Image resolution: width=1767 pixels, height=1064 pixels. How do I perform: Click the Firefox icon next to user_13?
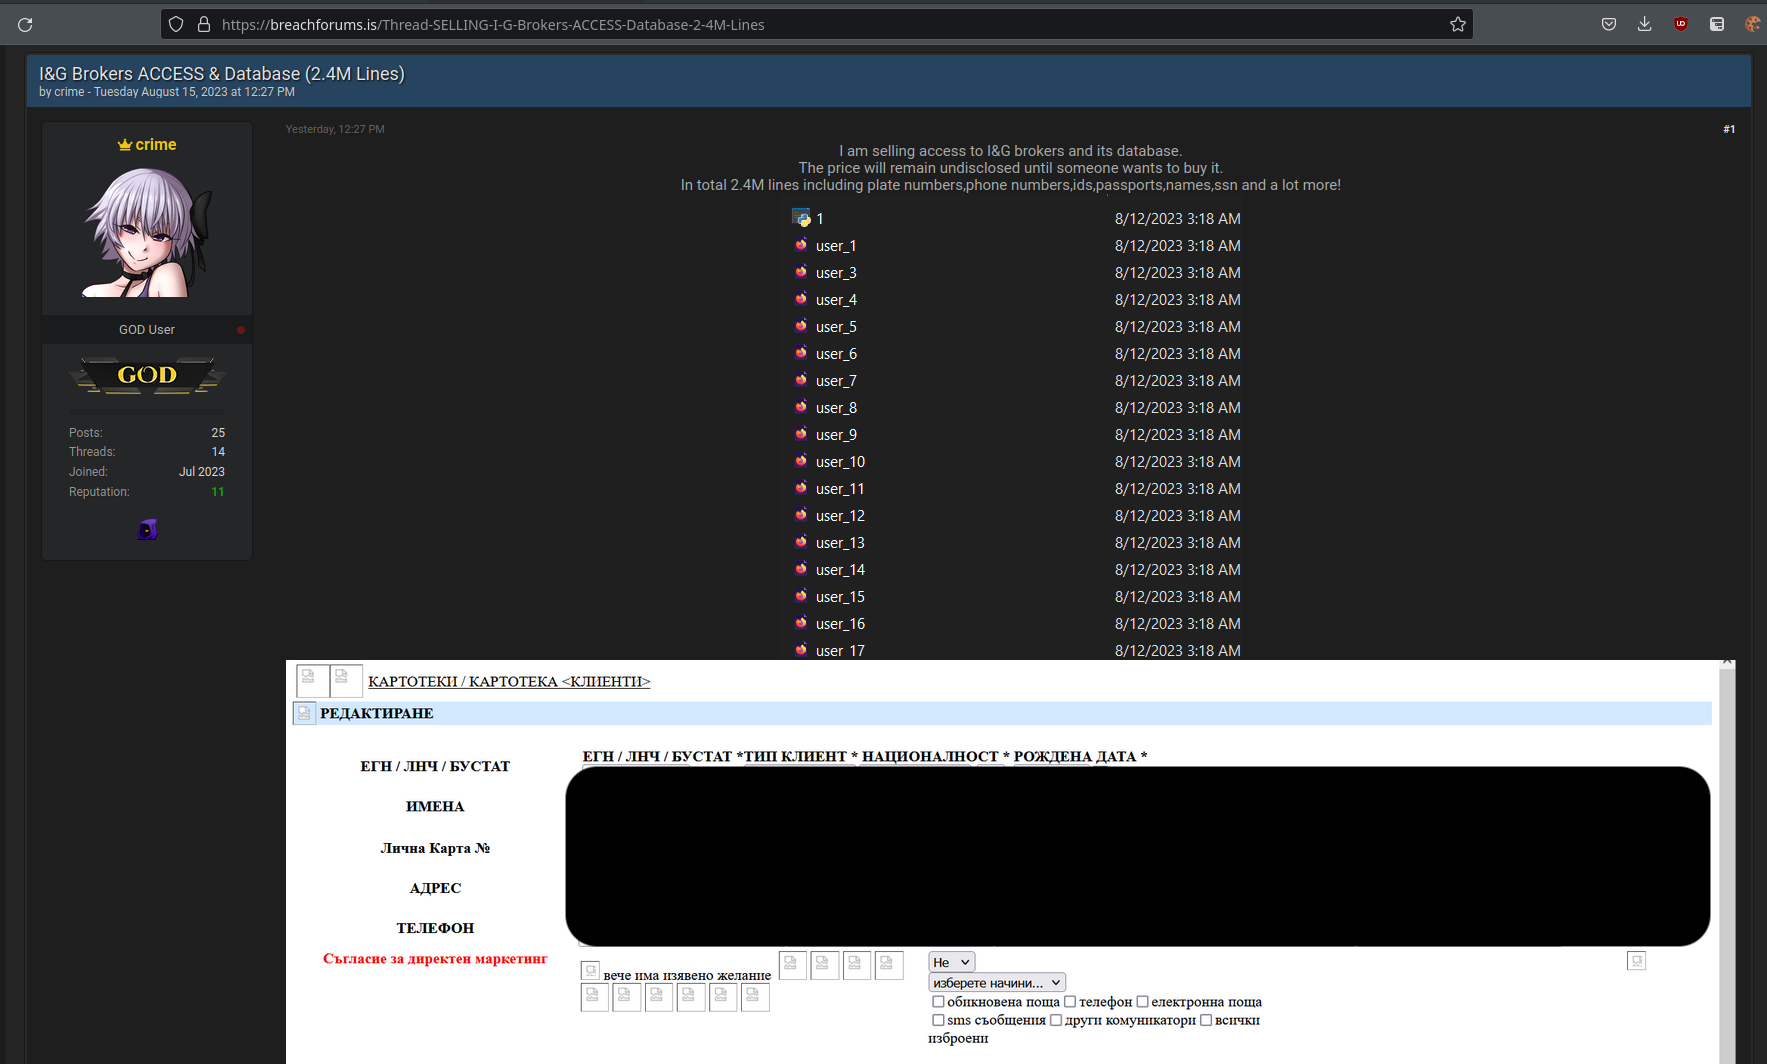[801, 542]
